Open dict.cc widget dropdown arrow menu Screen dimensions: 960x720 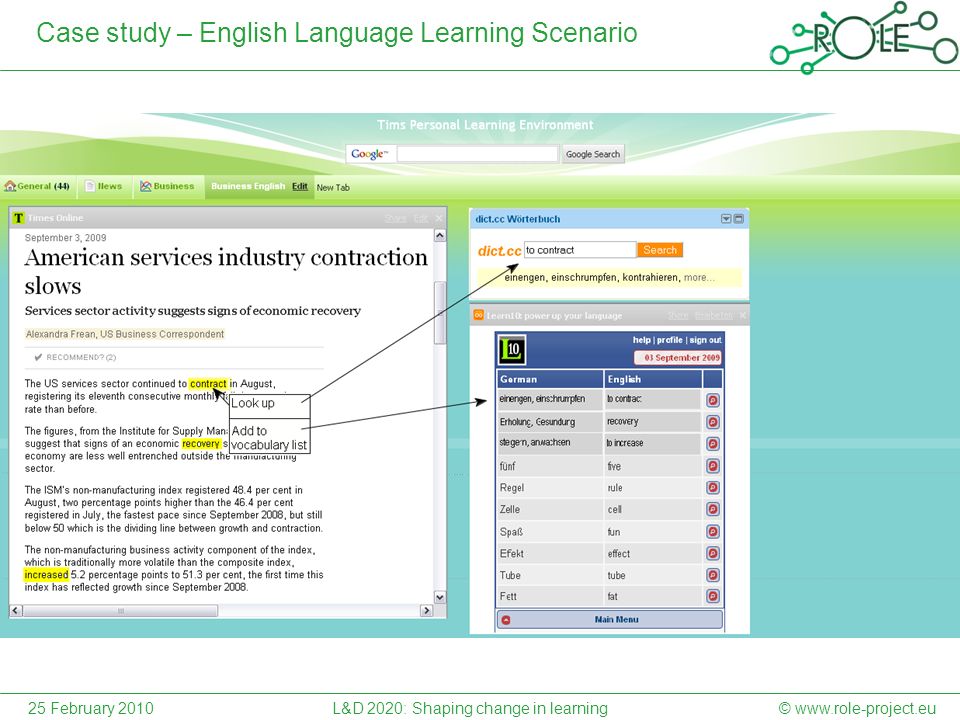tap(726, 219)
